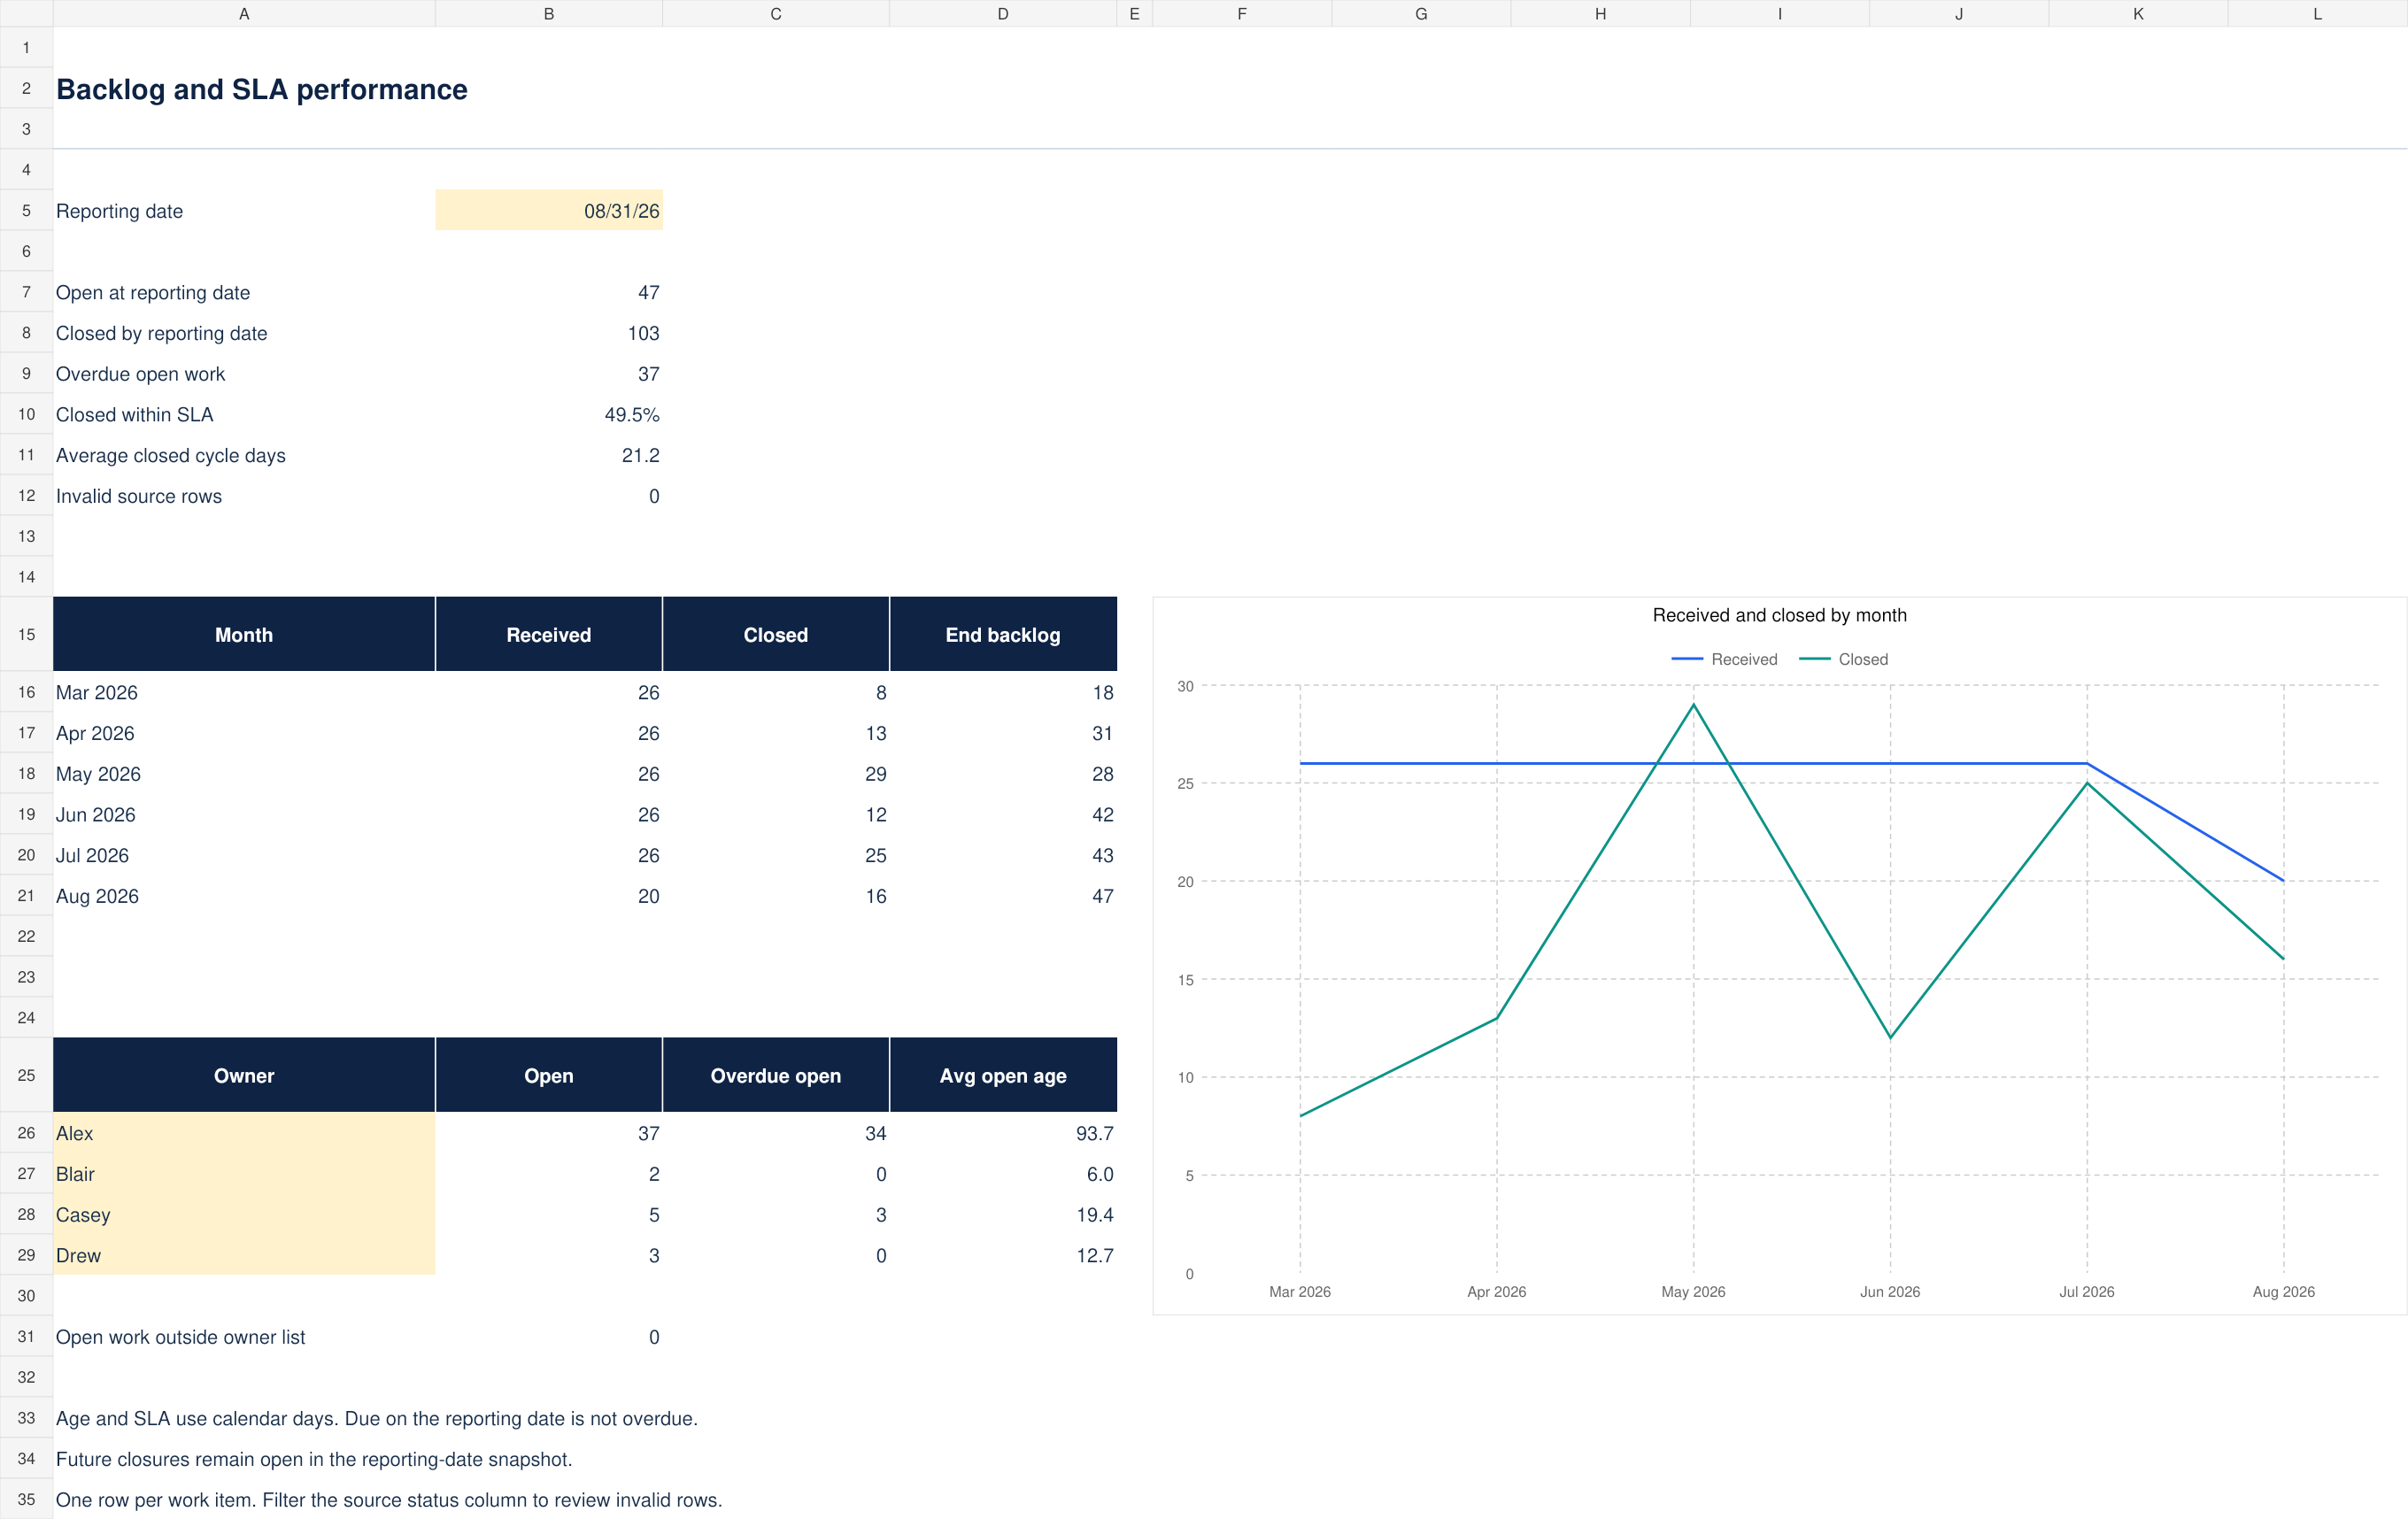Select row 15 header
This screenshot has width=2408, height=1519.
point(26,634)
